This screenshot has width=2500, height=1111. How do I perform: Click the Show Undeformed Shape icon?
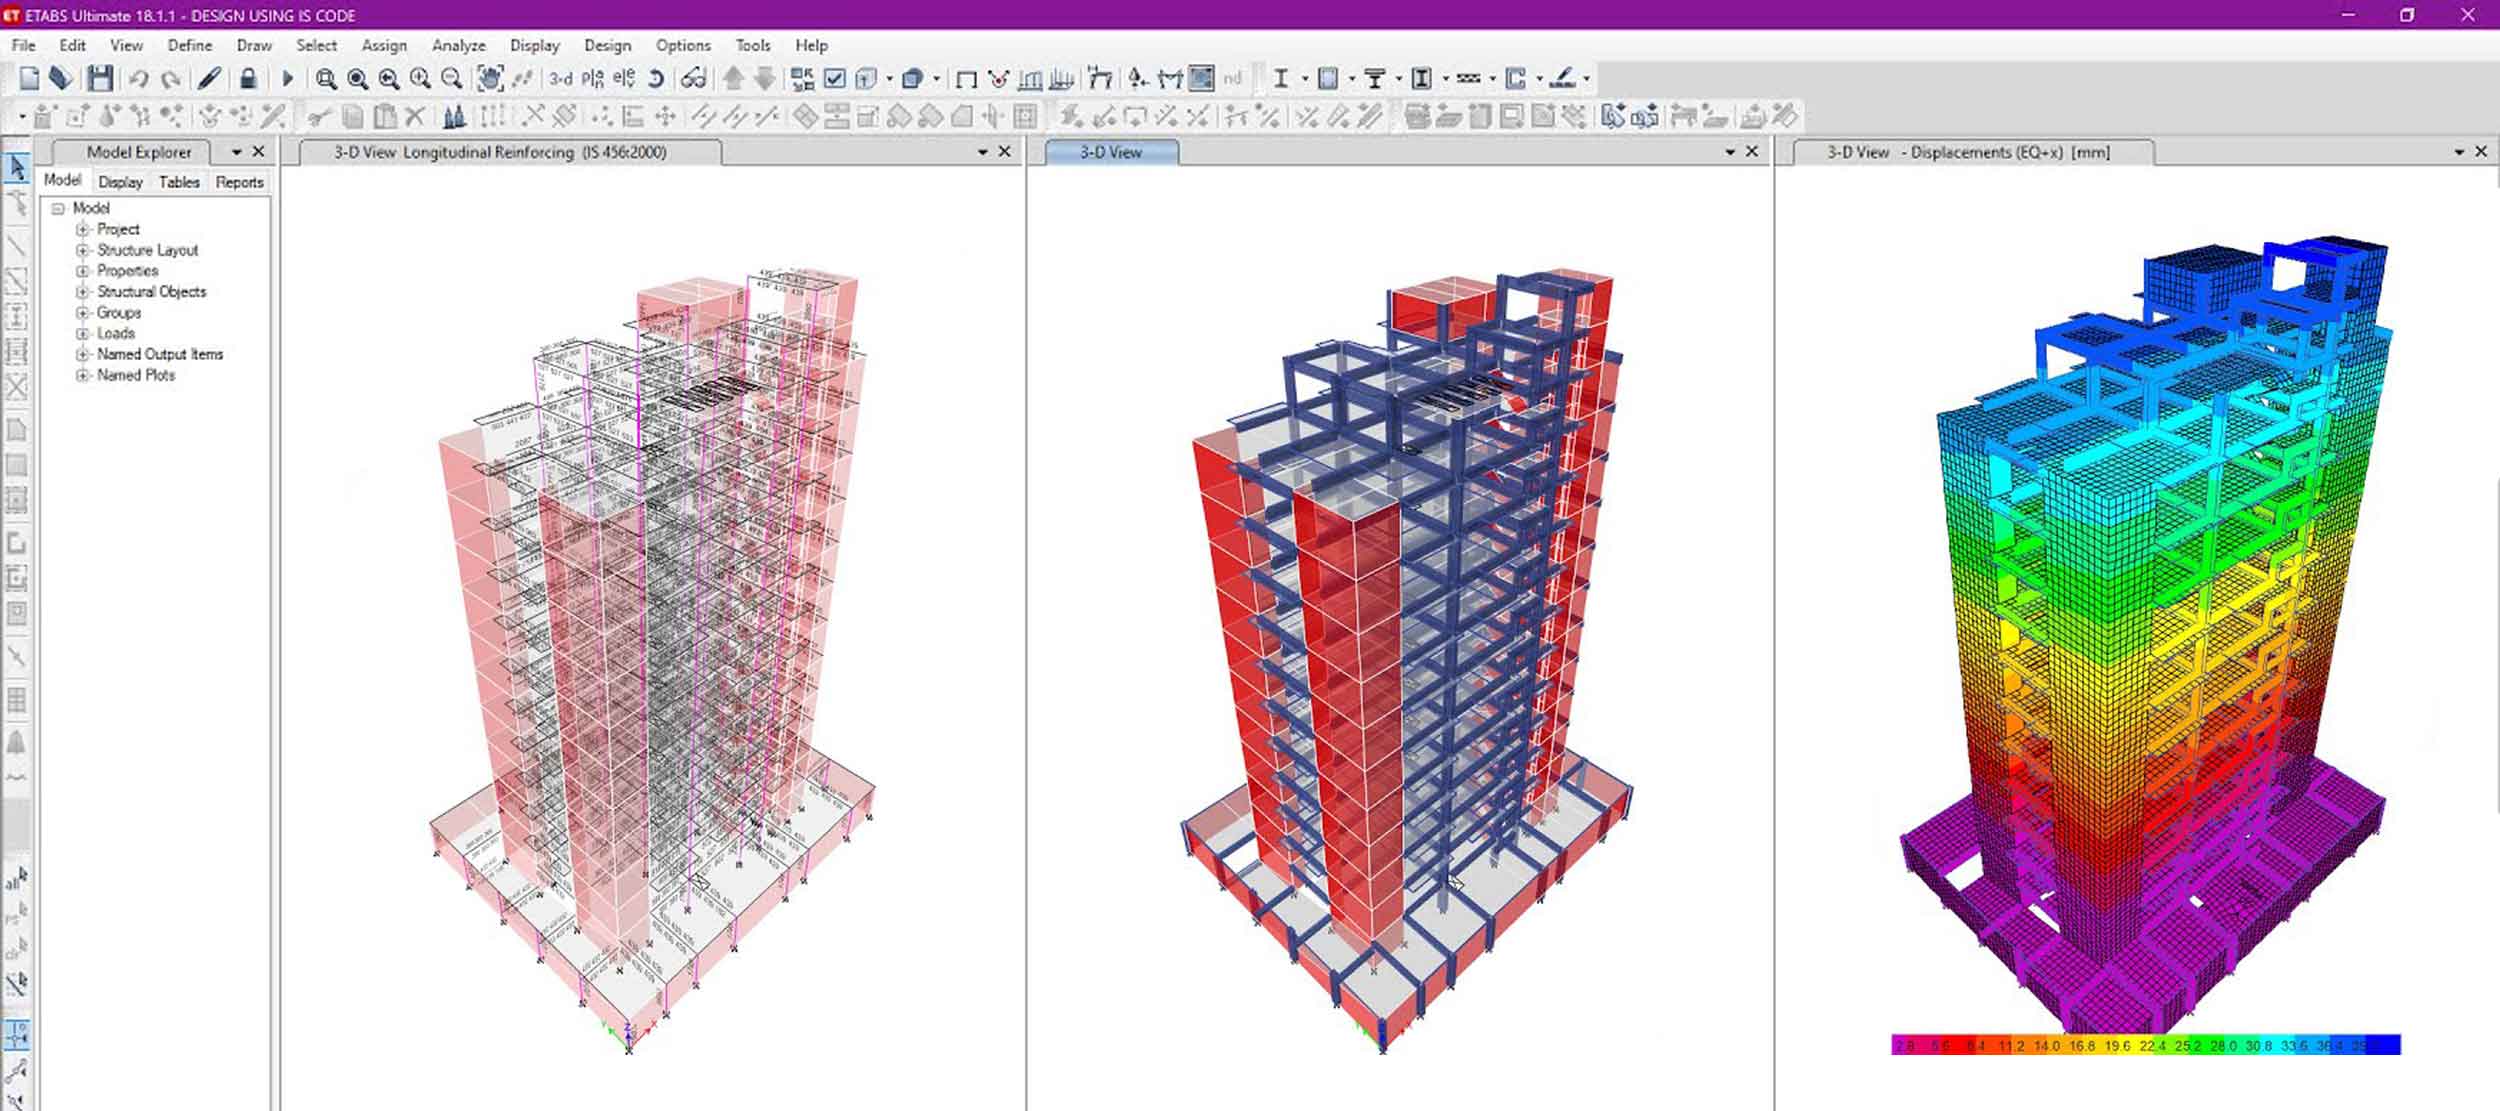tap(966, 78)
